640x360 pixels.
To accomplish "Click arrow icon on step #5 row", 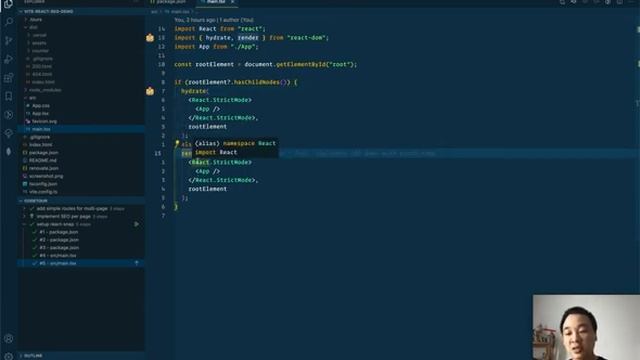I will 136,263.
